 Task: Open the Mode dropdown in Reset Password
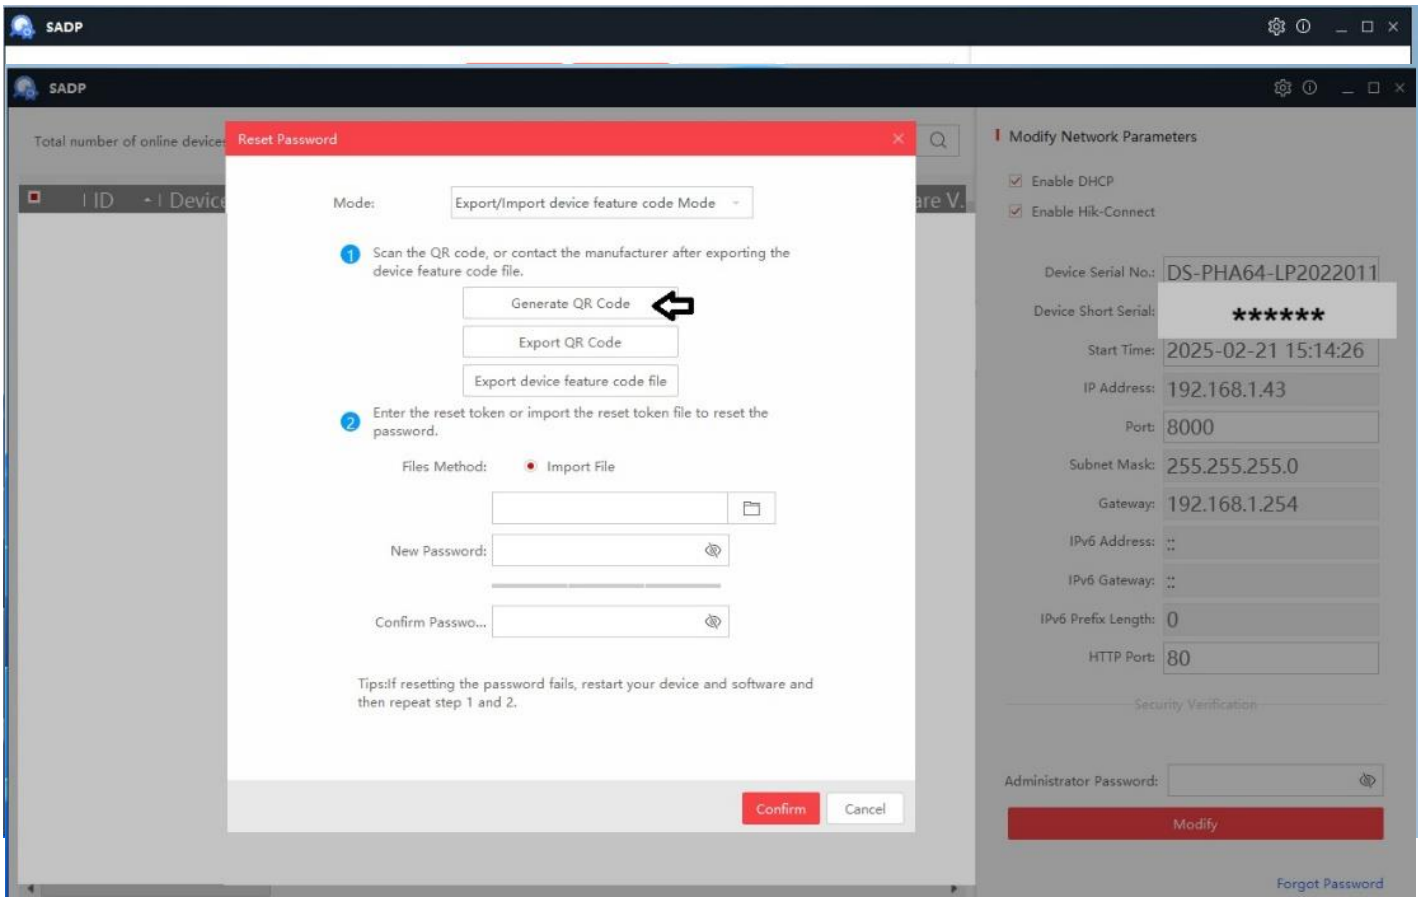click(x=601, y=203)
